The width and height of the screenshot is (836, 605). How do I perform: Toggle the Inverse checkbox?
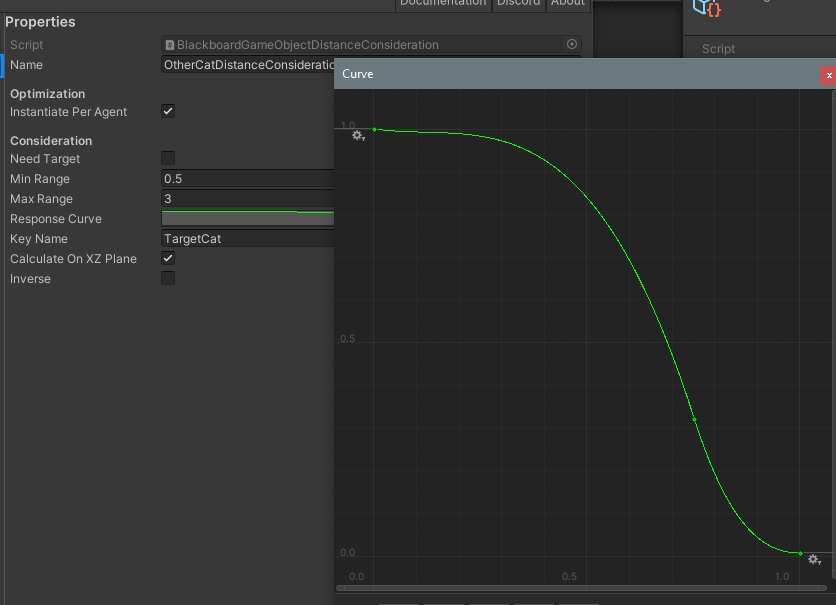(168, 278)
